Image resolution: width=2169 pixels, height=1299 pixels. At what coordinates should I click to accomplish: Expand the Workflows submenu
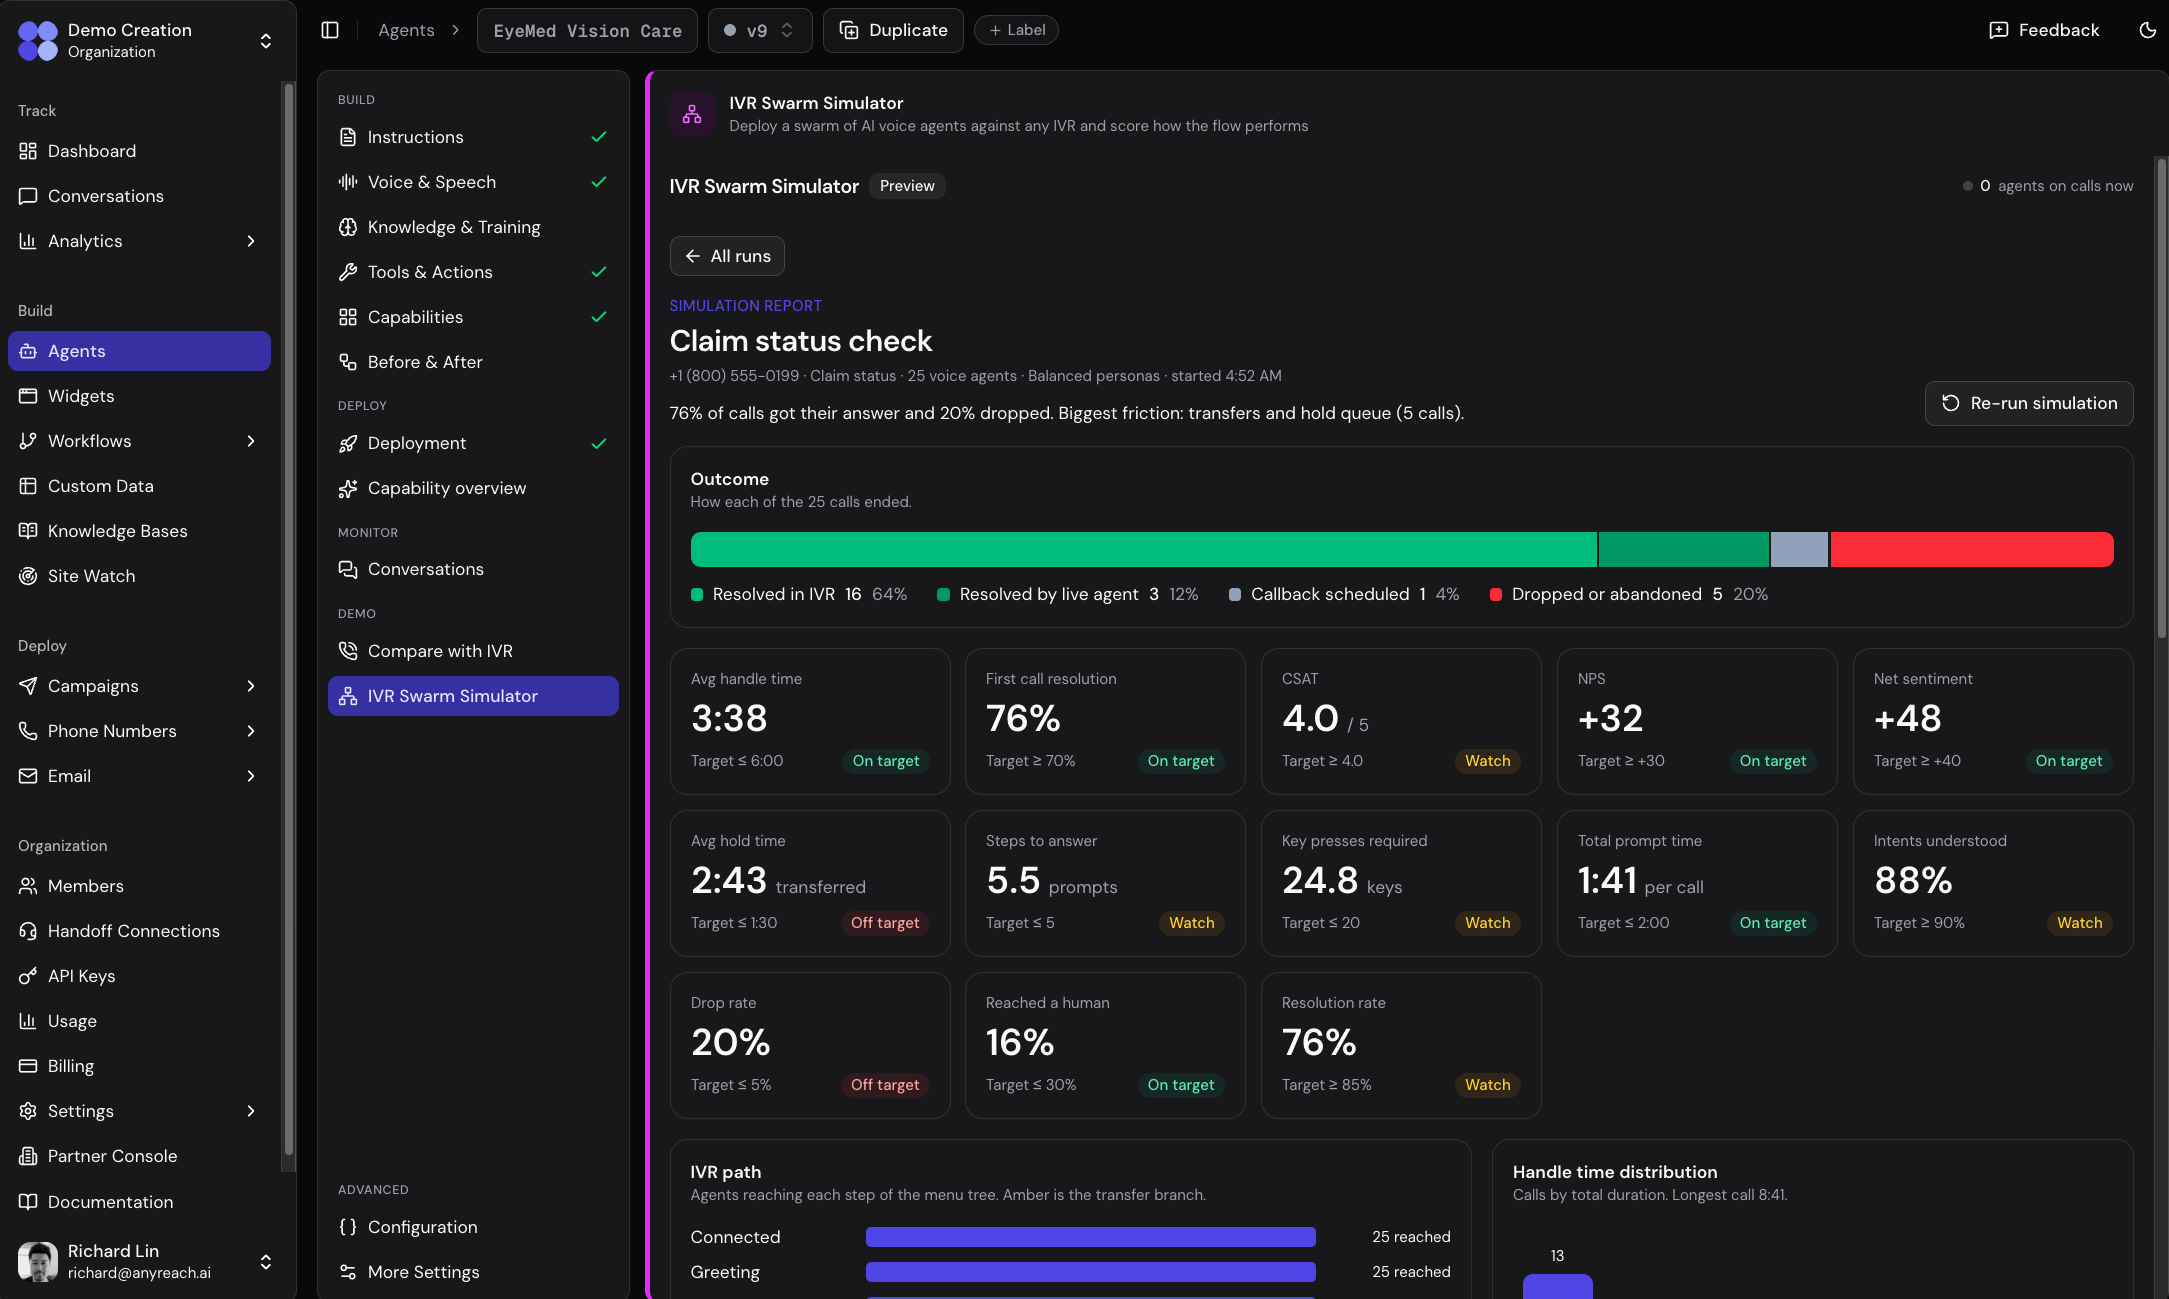[250, 441]
